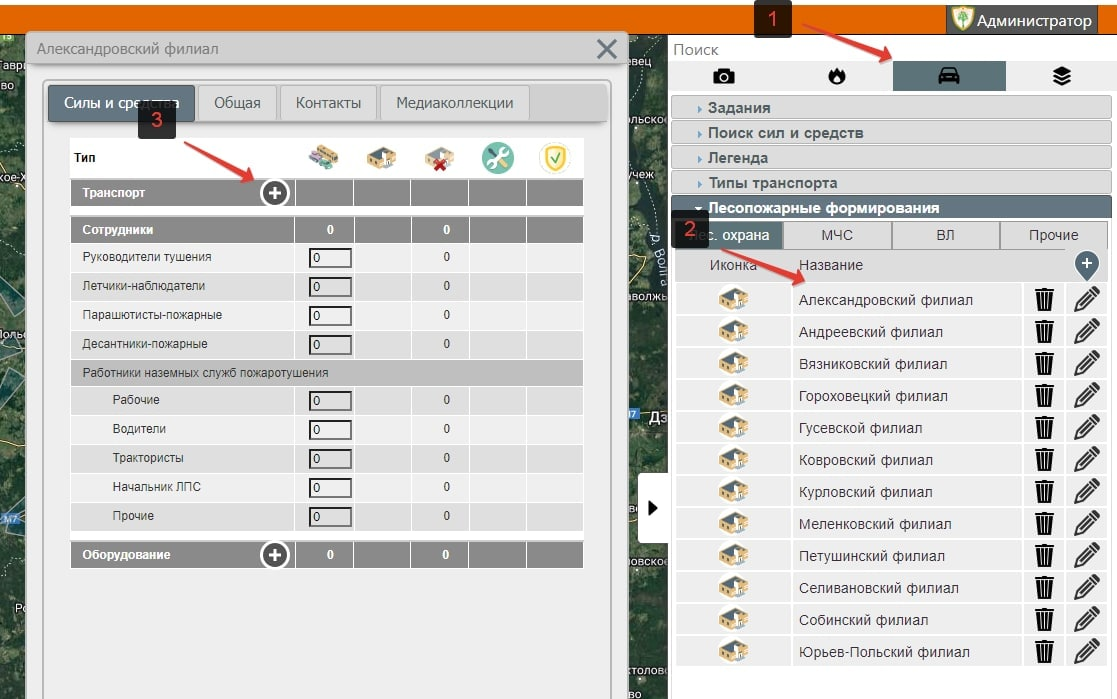Click the camera icon tab
1117x699 pixels.
723,77
